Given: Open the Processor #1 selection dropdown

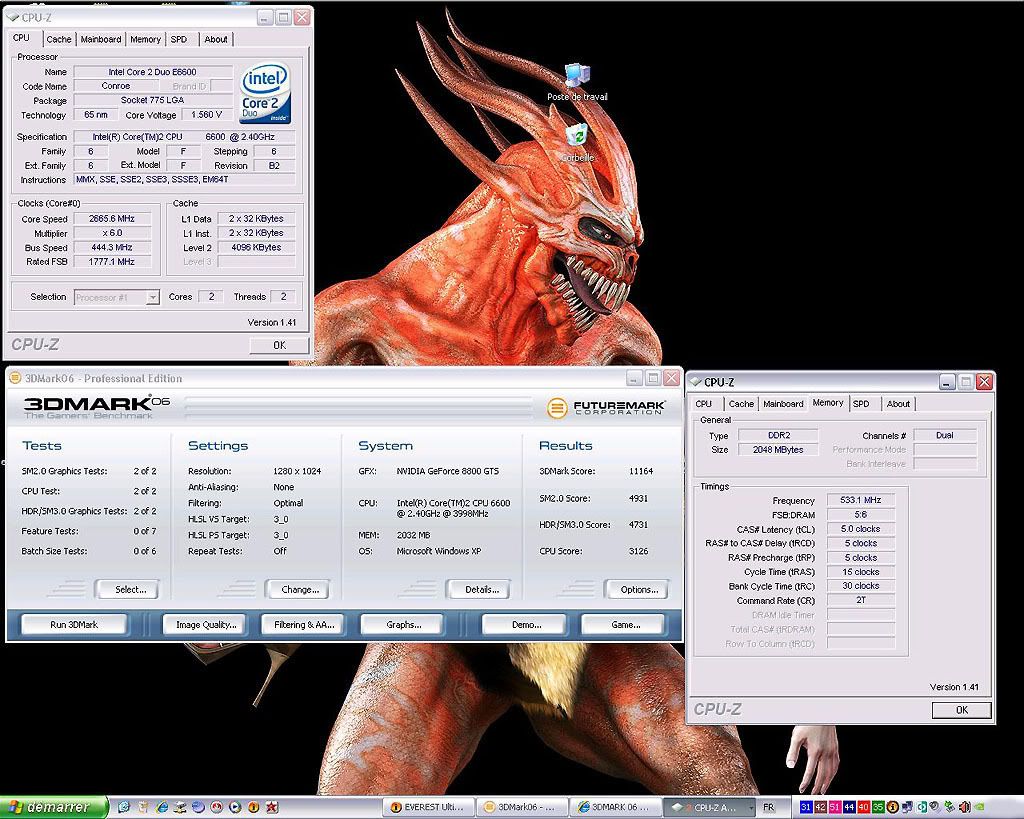Looking at the screenshot, I should [152, 297].
